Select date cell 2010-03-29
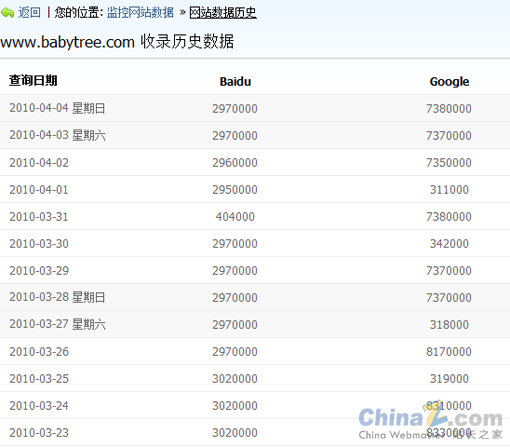 click(39, 271)
